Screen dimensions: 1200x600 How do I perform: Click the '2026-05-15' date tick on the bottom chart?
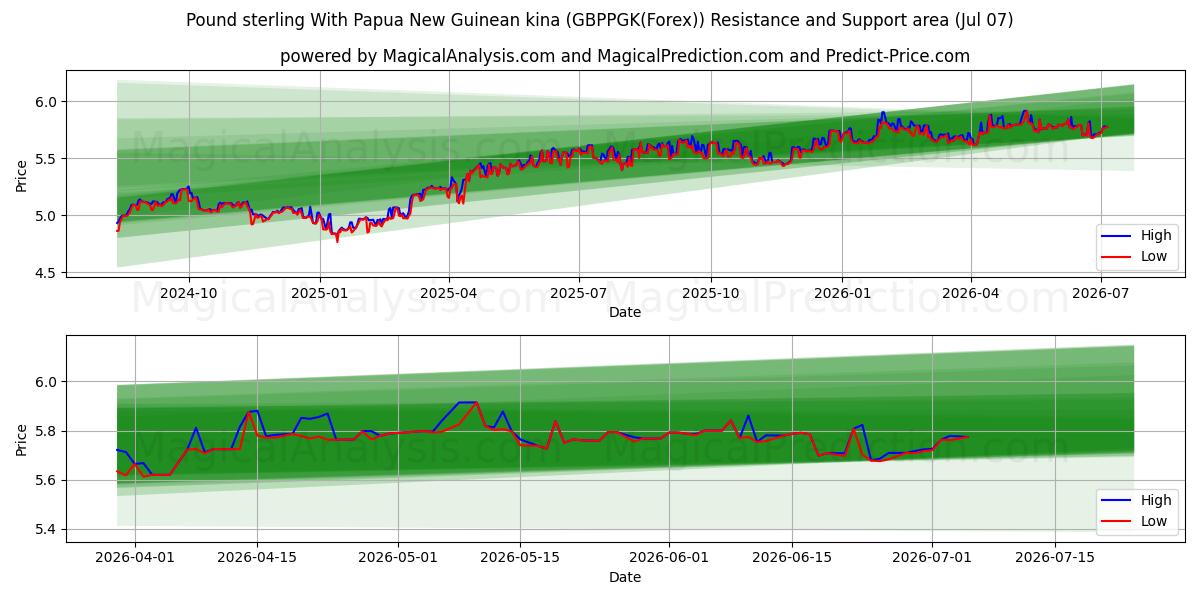click(x=521, y=559)
